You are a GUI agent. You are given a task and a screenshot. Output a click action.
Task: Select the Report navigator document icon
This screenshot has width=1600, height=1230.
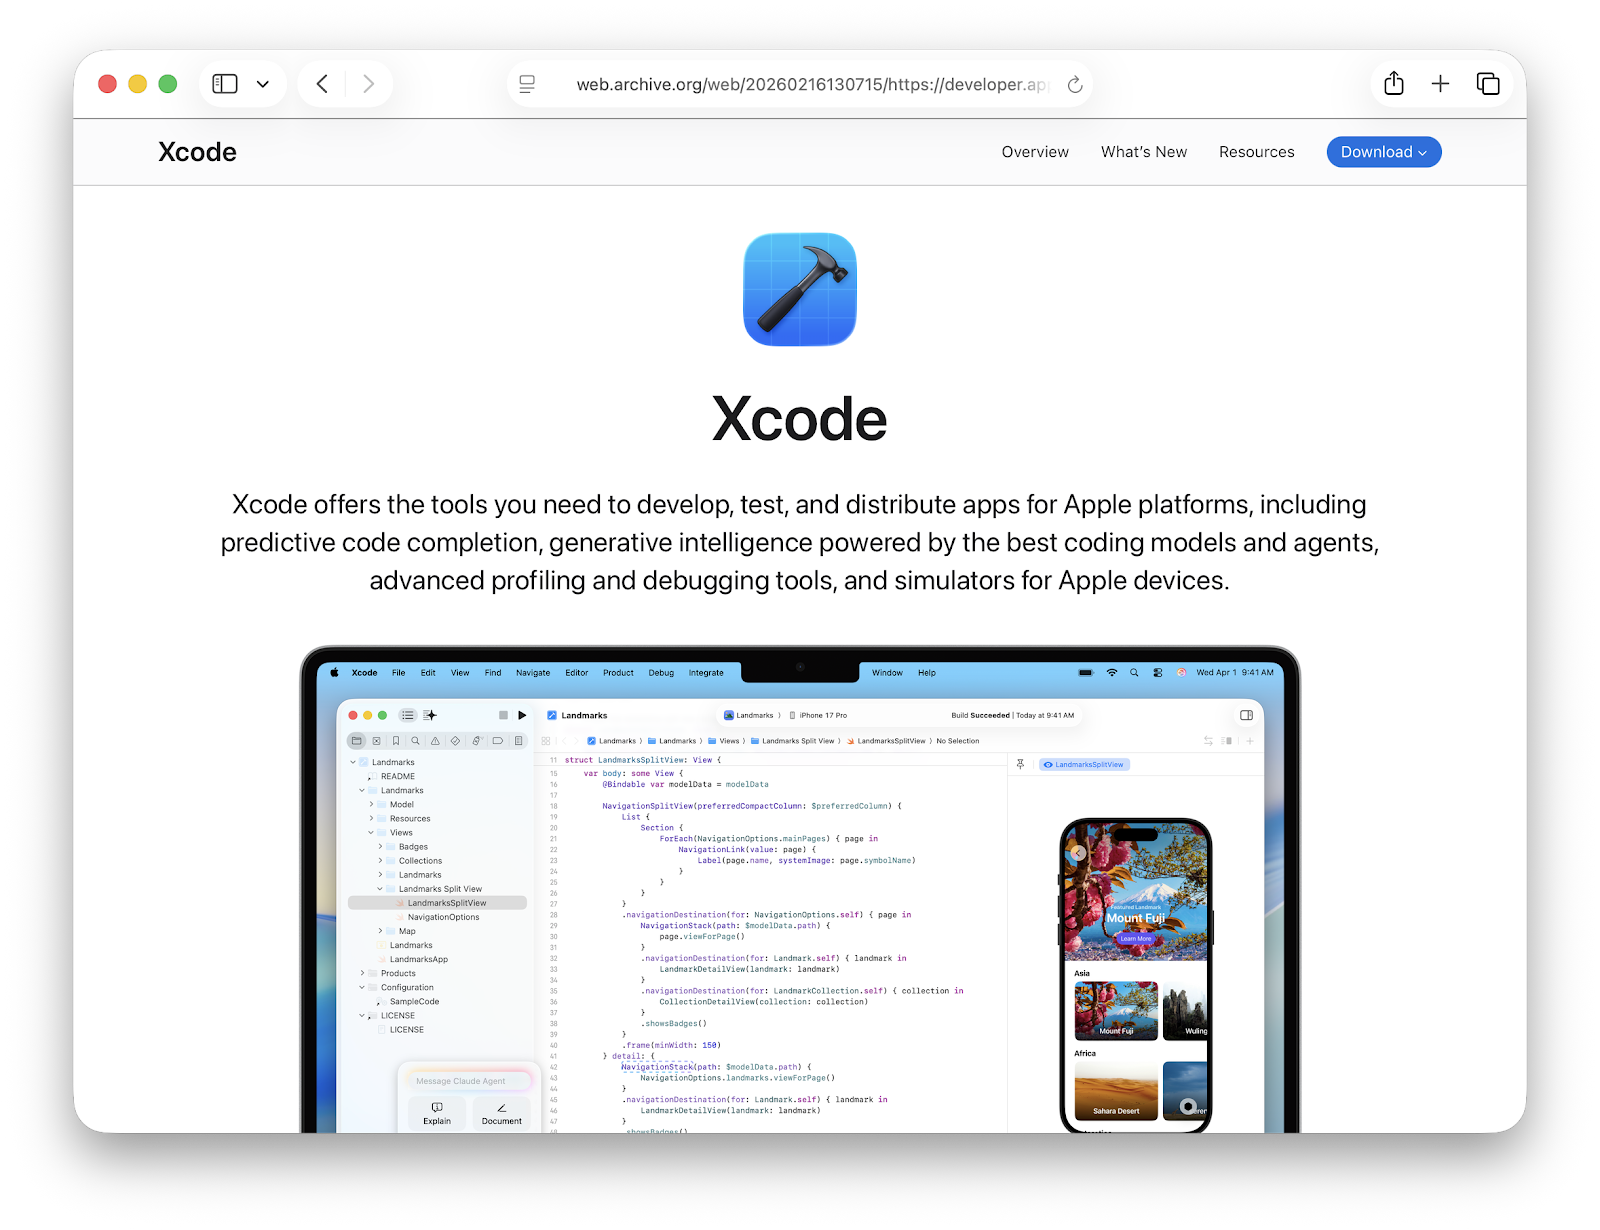coord(518,741)
